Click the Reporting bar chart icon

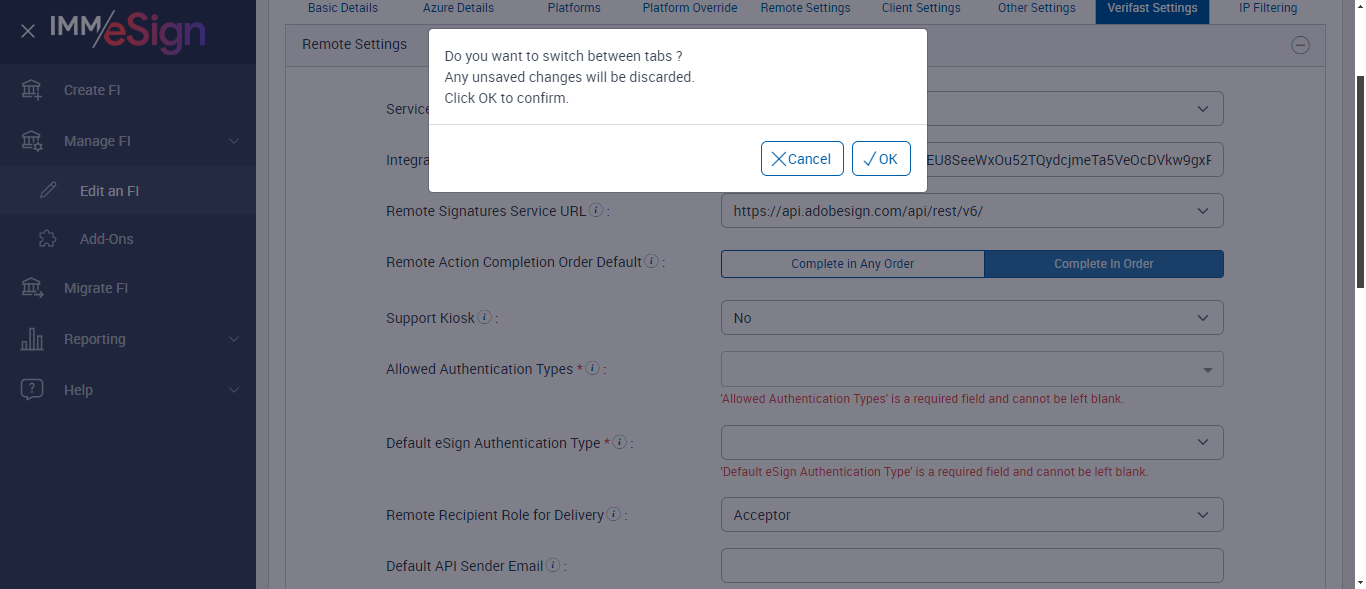(x=32, y=339)
